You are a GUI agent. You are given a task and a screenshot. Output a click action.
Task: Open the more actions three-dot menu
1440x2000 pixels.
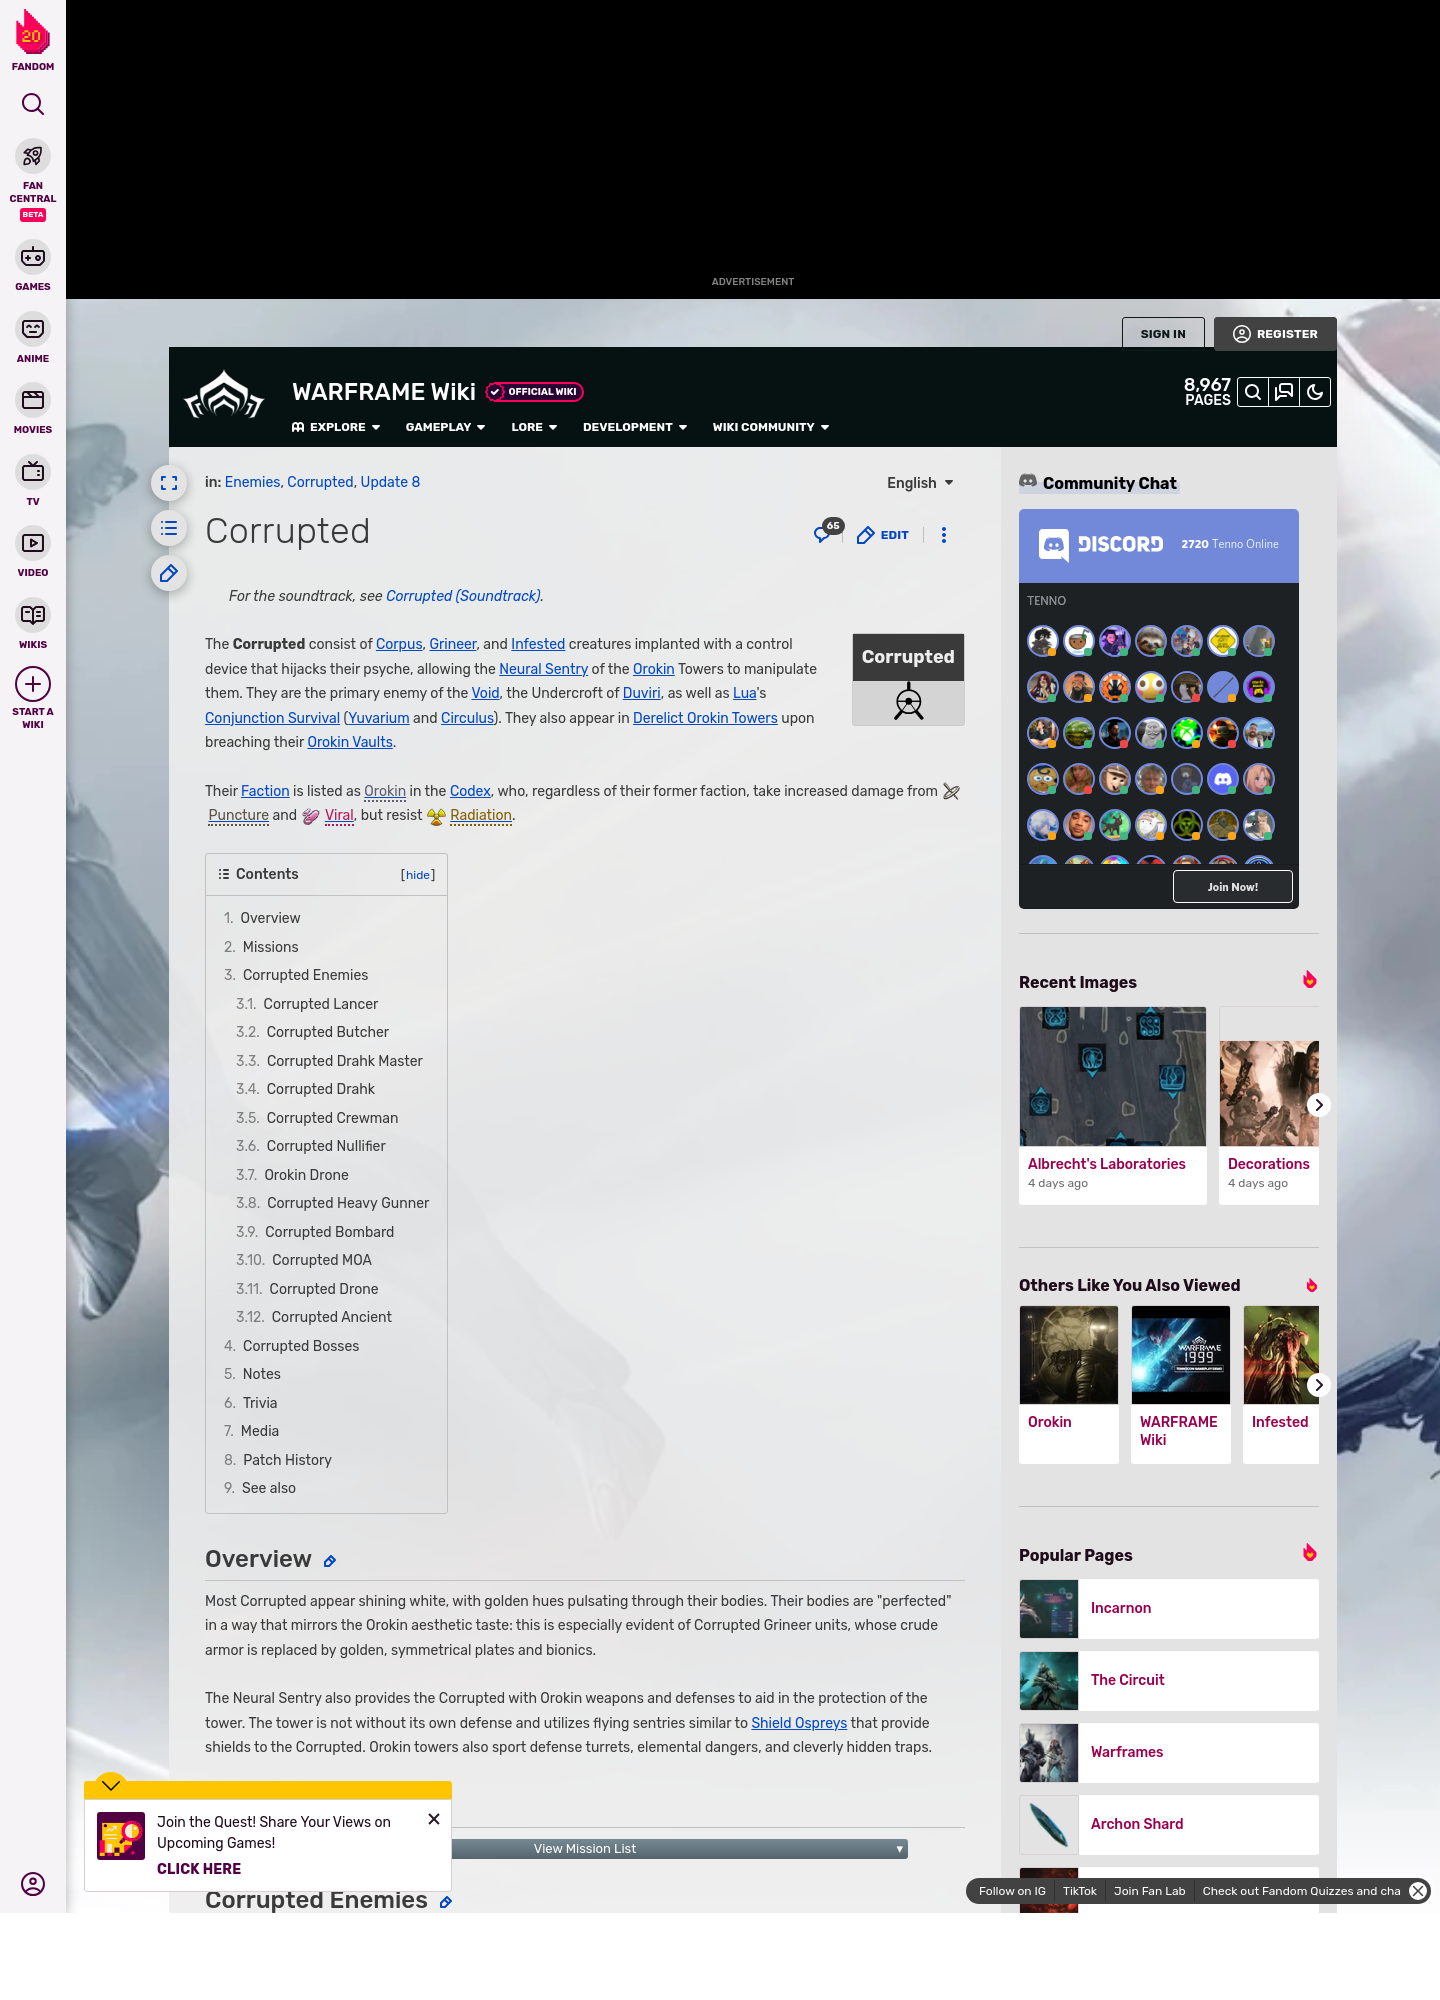tap(943, 535)
